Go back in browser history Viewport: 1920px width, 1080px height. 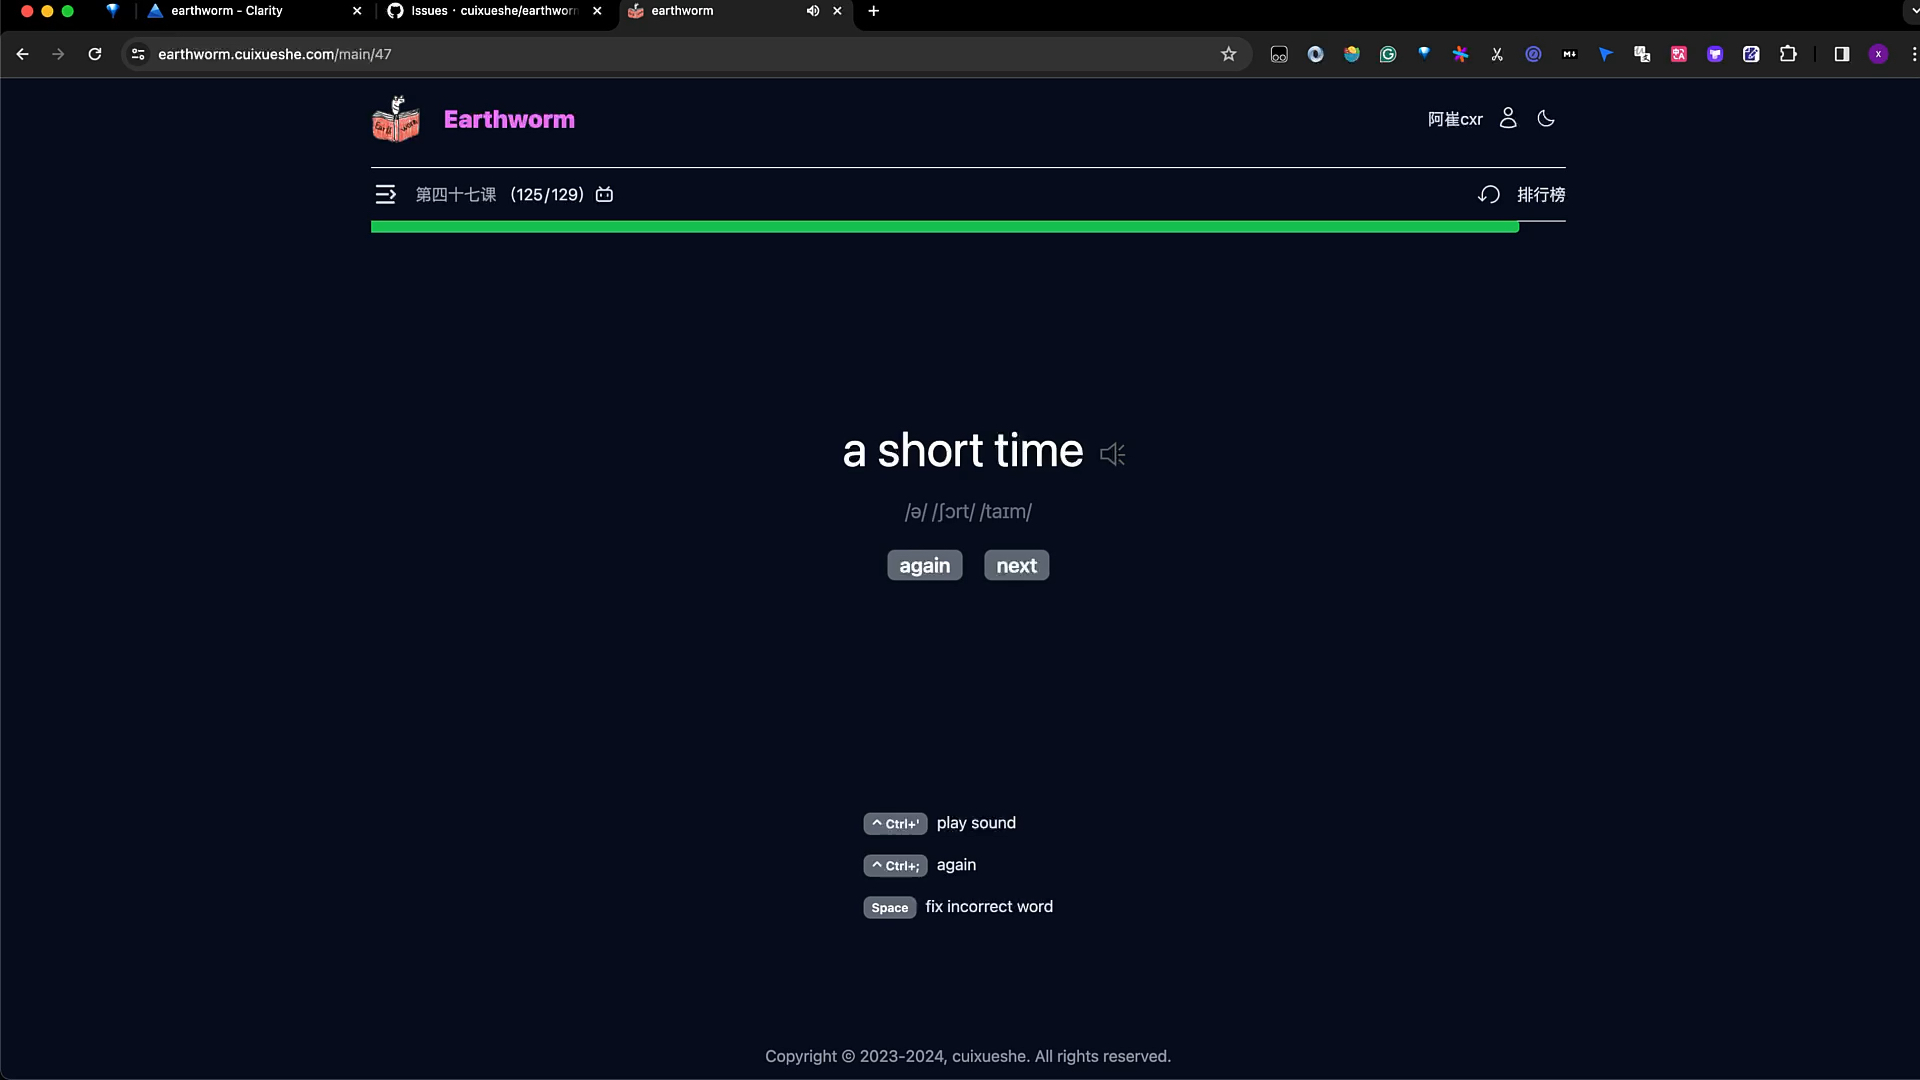[x=22, y=54]
